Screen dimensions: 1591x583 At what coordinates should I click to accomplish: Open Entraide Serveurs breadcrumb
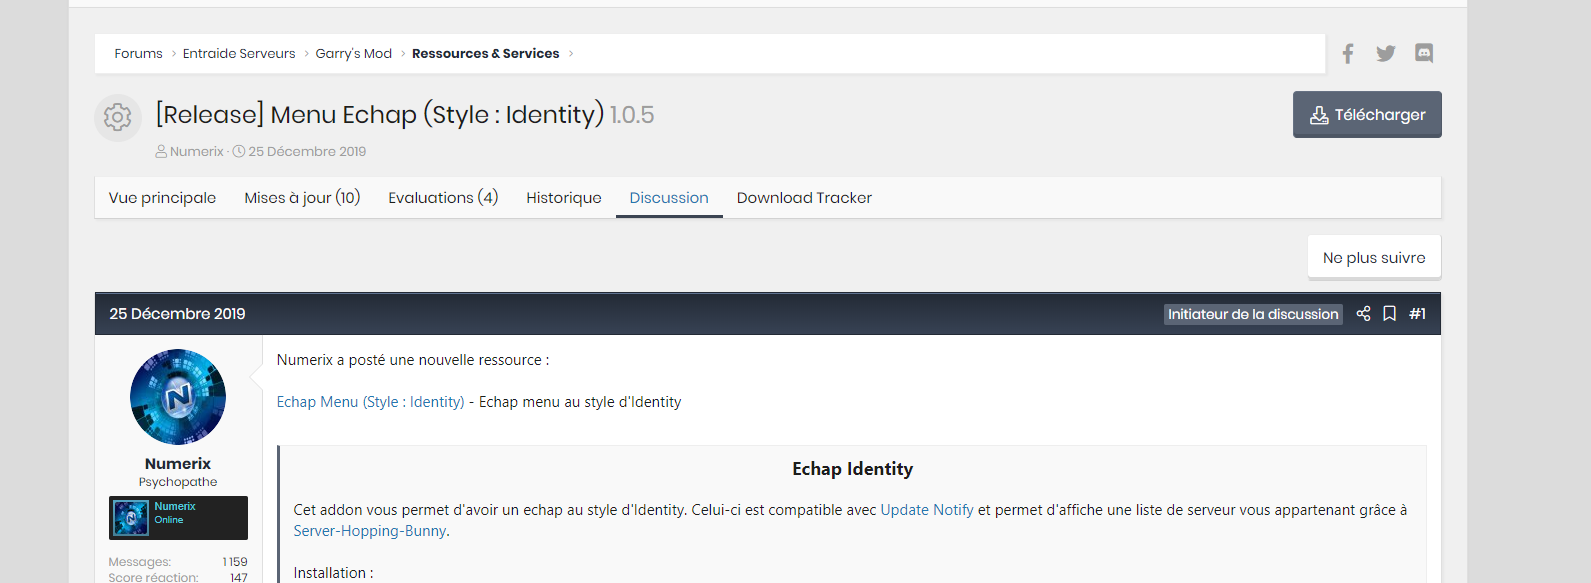[x=239, y=54]
